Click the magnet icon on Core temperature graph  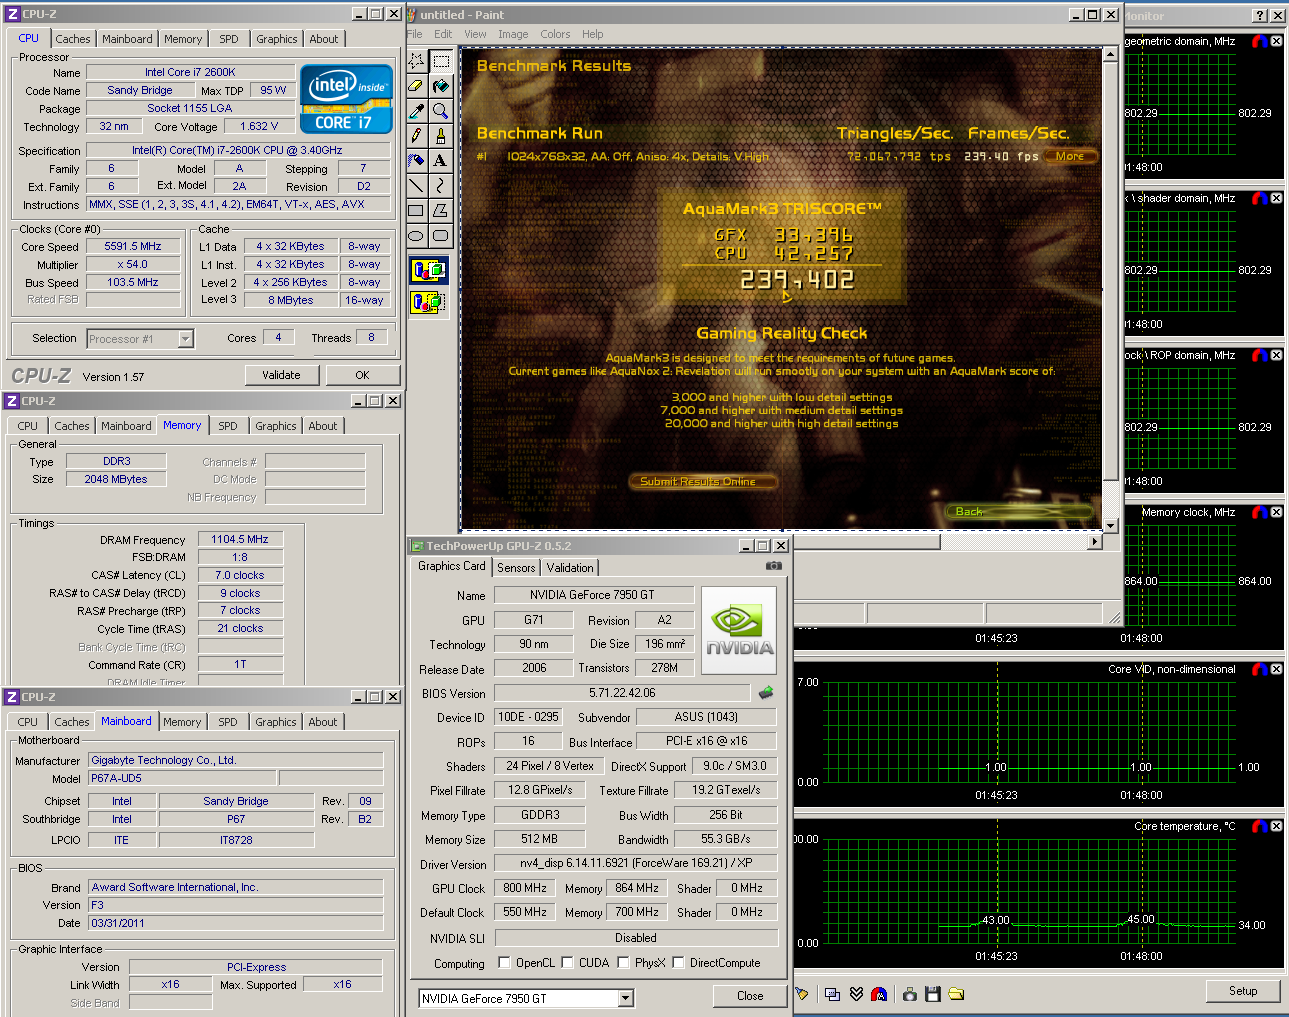[1260, 826]
